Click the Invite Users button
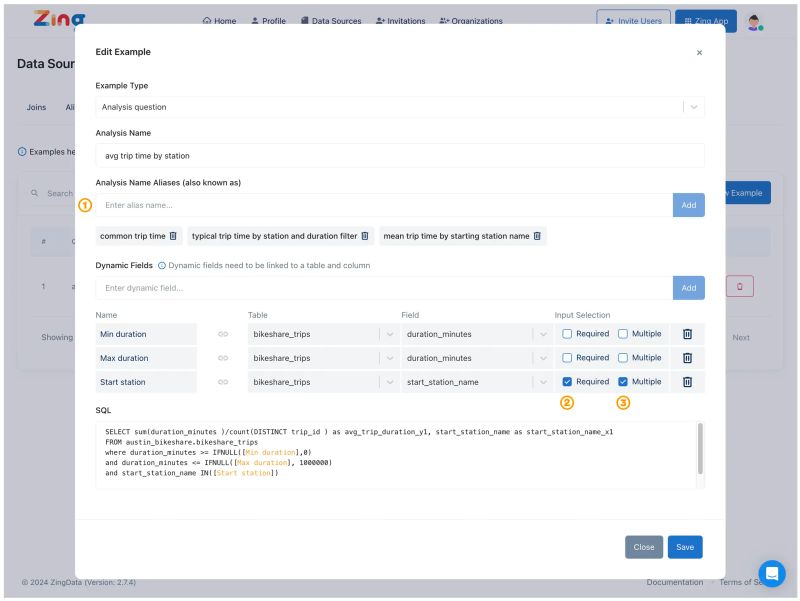Viewport: 800px width, 601px height. [633, 21]
